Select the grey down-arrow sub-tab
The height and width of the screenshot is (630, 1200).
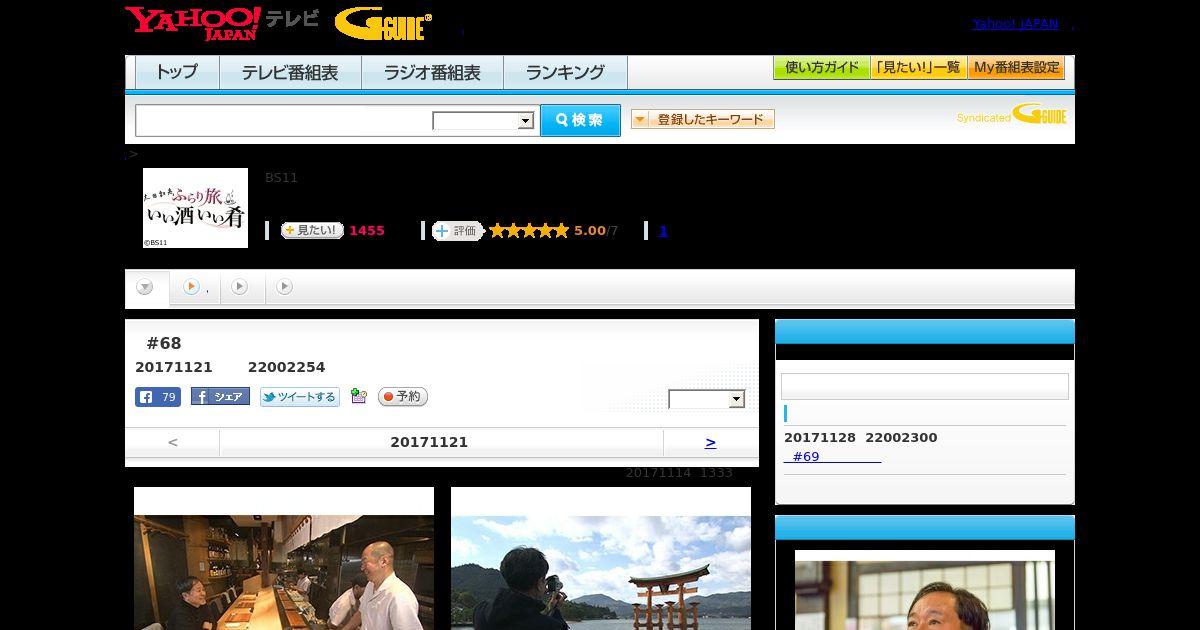146,288
